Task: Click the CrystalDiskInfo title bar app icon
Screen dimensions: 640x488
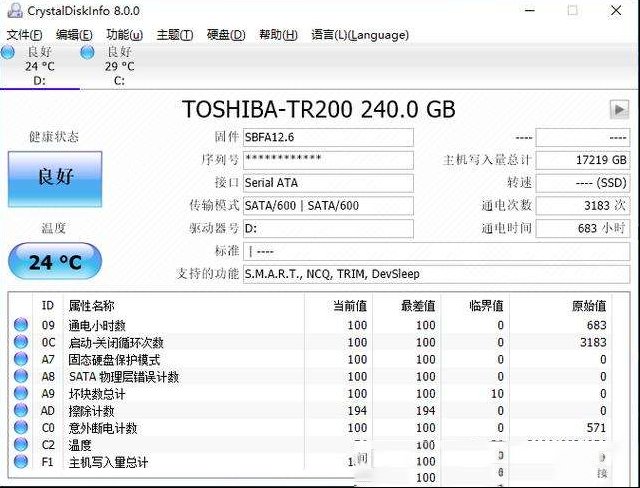Action: point(15,11)
